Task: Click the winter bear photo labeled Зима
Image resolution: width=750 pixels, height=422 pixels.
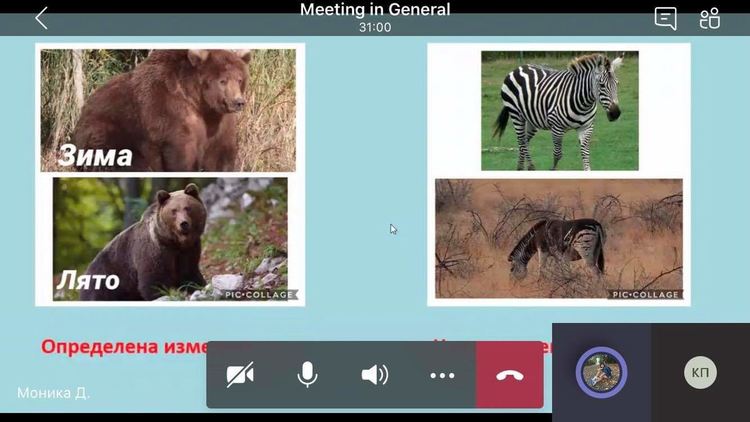Action: click(168, 109)
